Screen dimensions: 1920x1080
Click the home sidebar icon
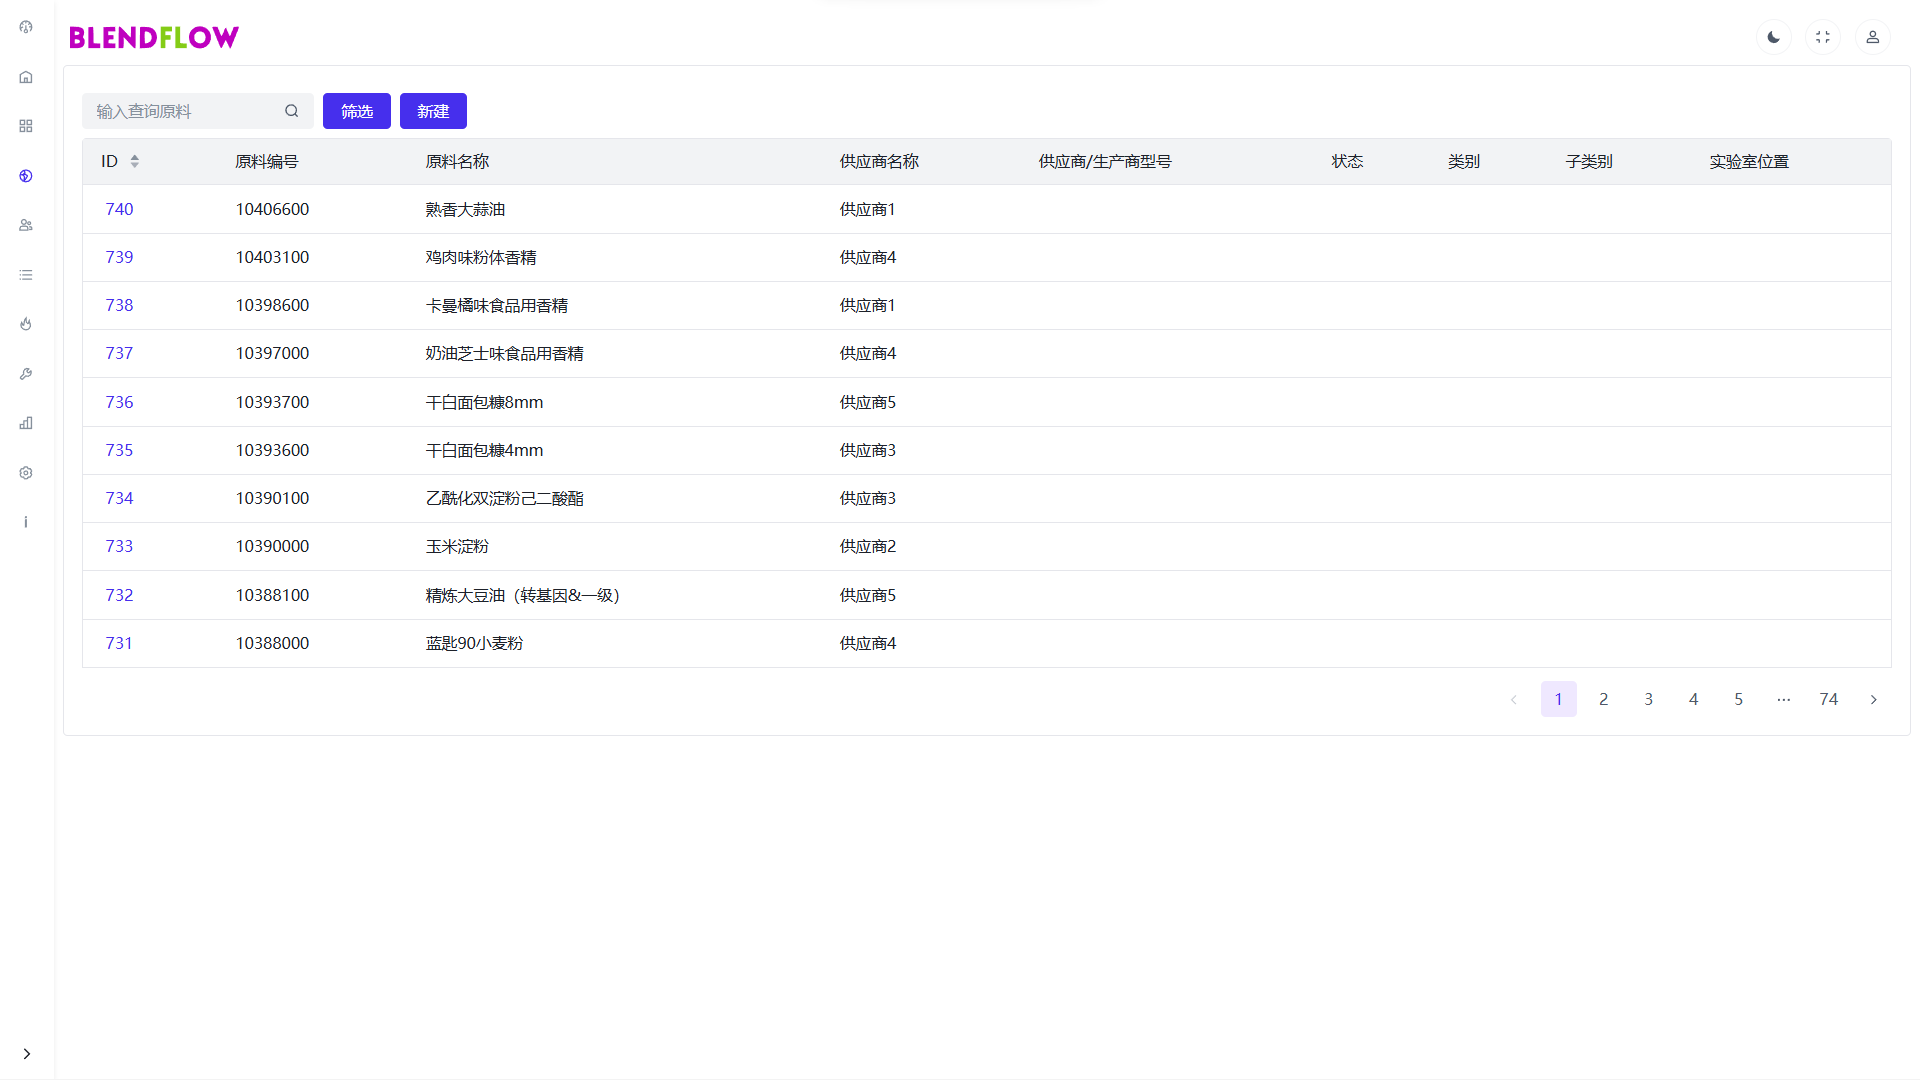pyautogui.click(x=26, y=77)
